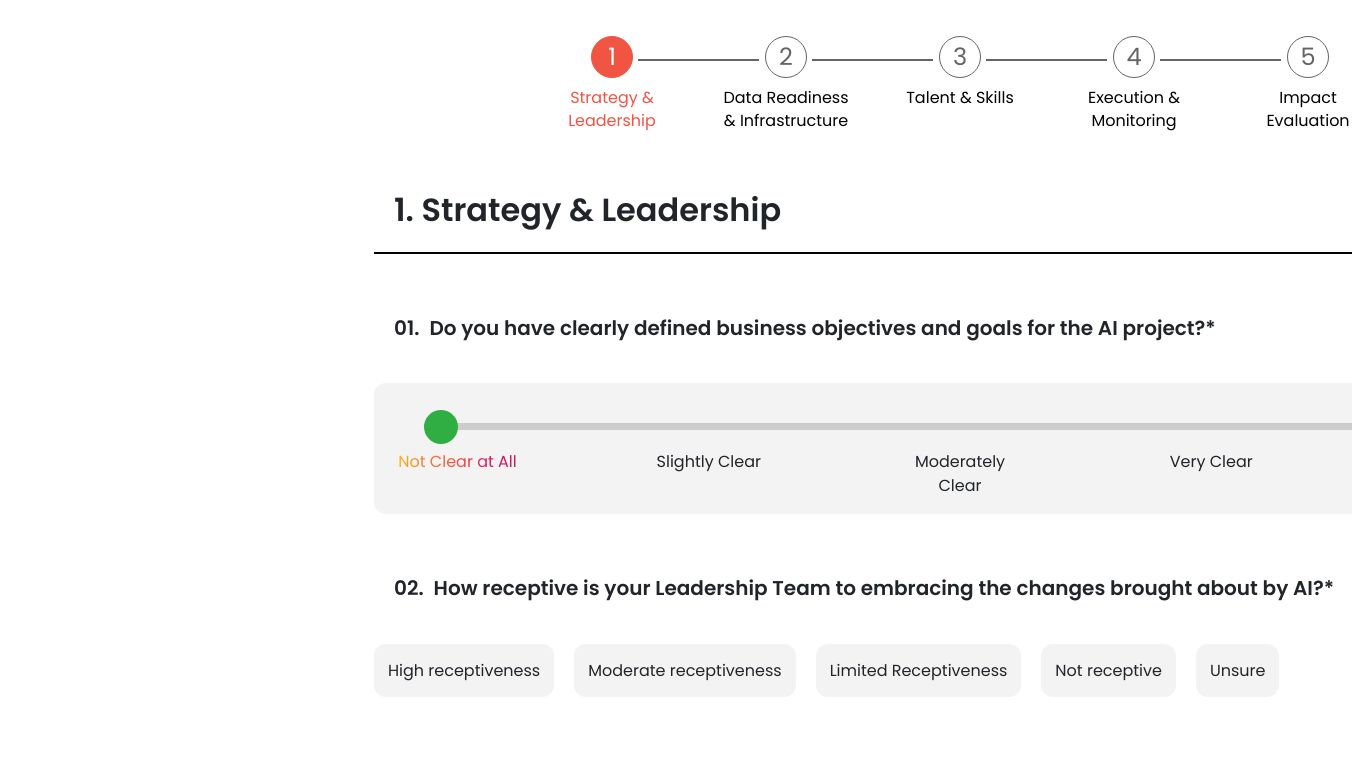Jump to step 4 circle
1352x760 pixels.
click(1134, 57)
